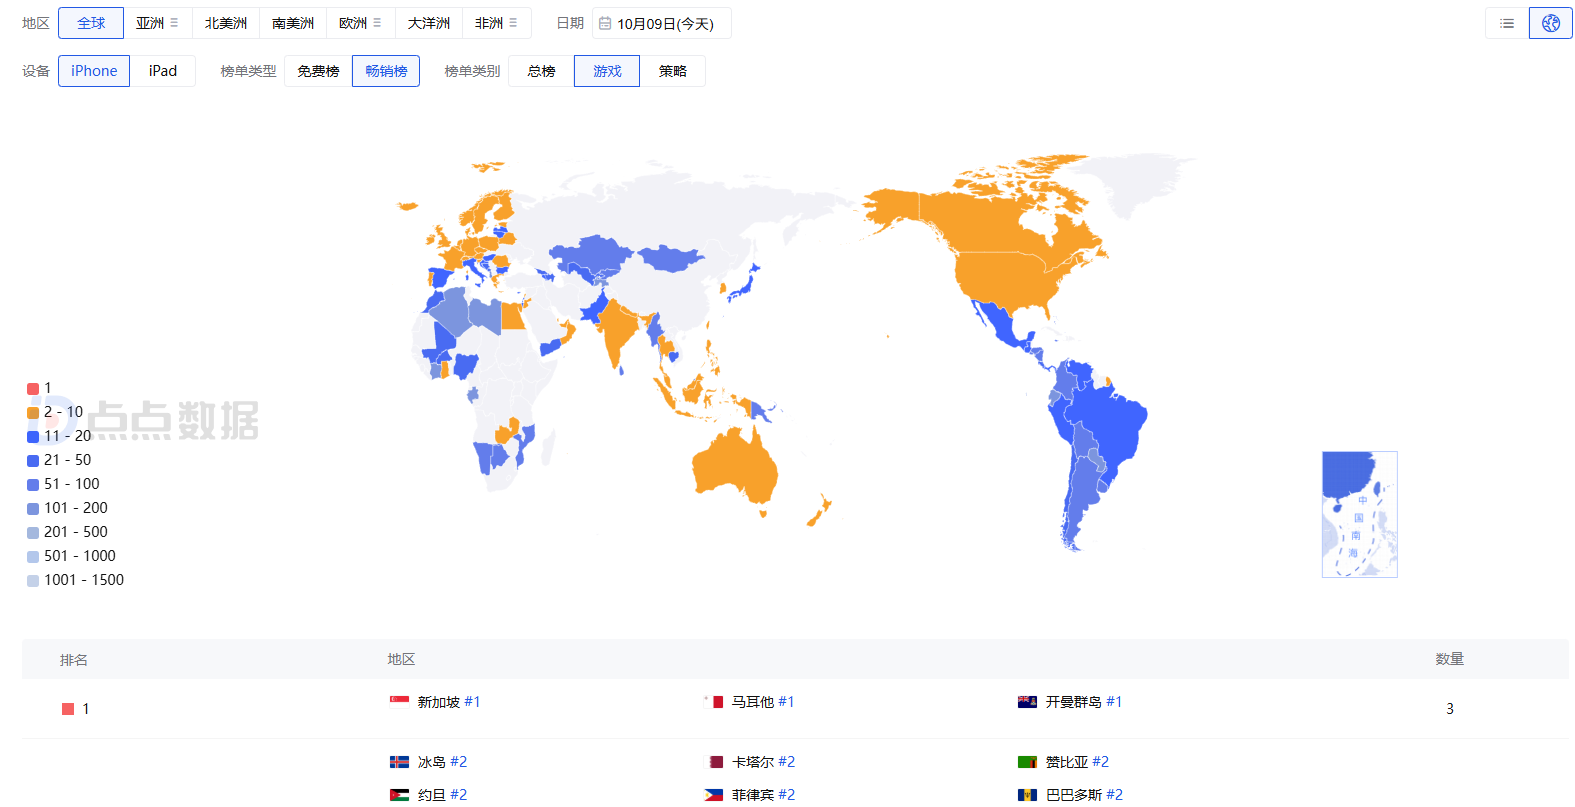Click the Philippines flag icon

tap(713, 795)
